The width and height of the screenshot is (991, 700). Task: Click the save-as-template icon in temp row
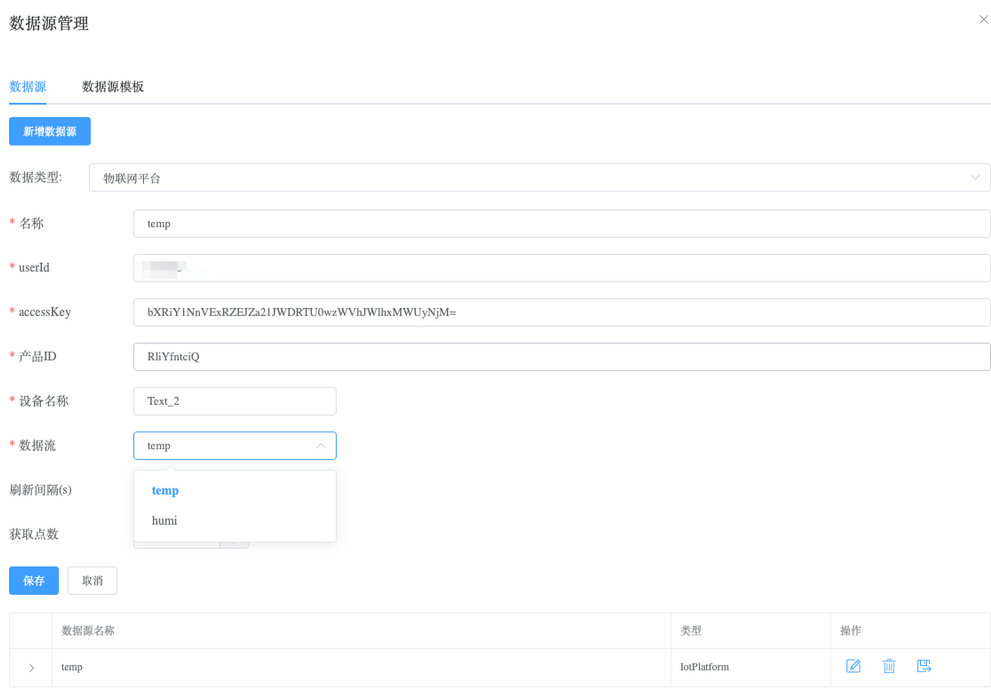pos(924,666)
